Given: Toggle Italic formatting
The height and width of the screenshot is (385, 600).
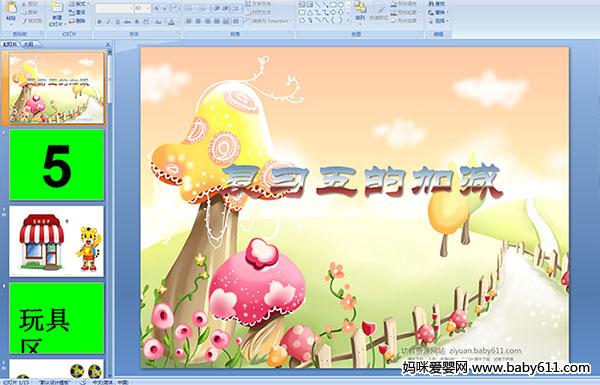Looking at the screenshot, I should [x=109, y=22].
